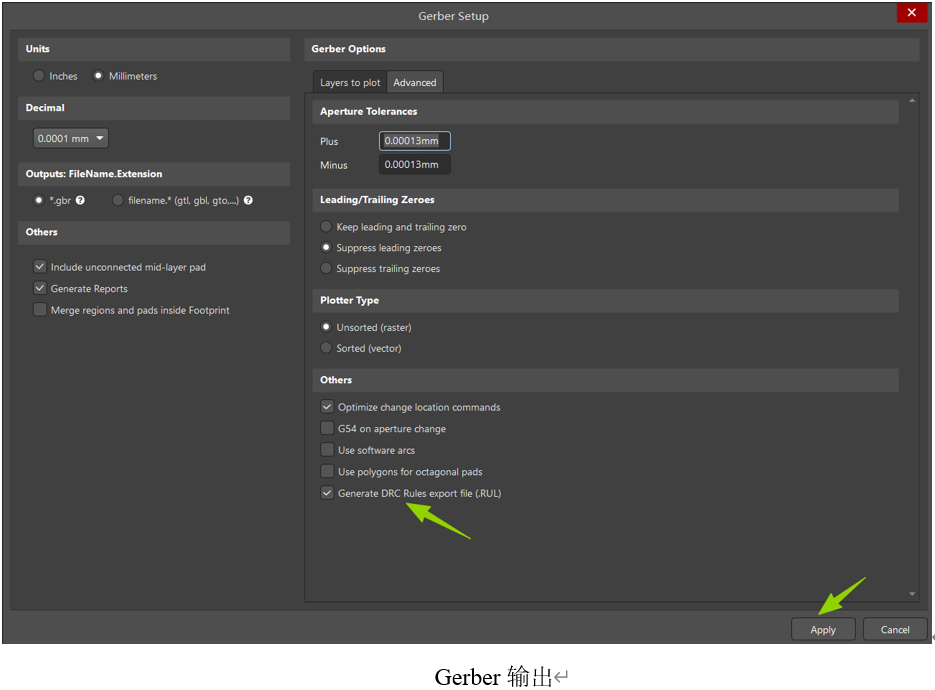935x690 pixels.
Task: Click the Cancel button
Action: [x=894, y=629]
